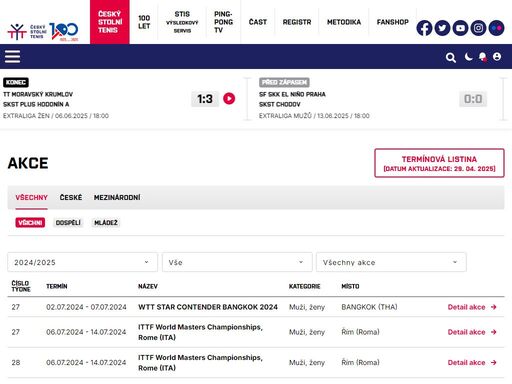This screenshot has width=512, height=384.
Task: Play the Moravský Krumlov match video
Action: coord(229,99)
